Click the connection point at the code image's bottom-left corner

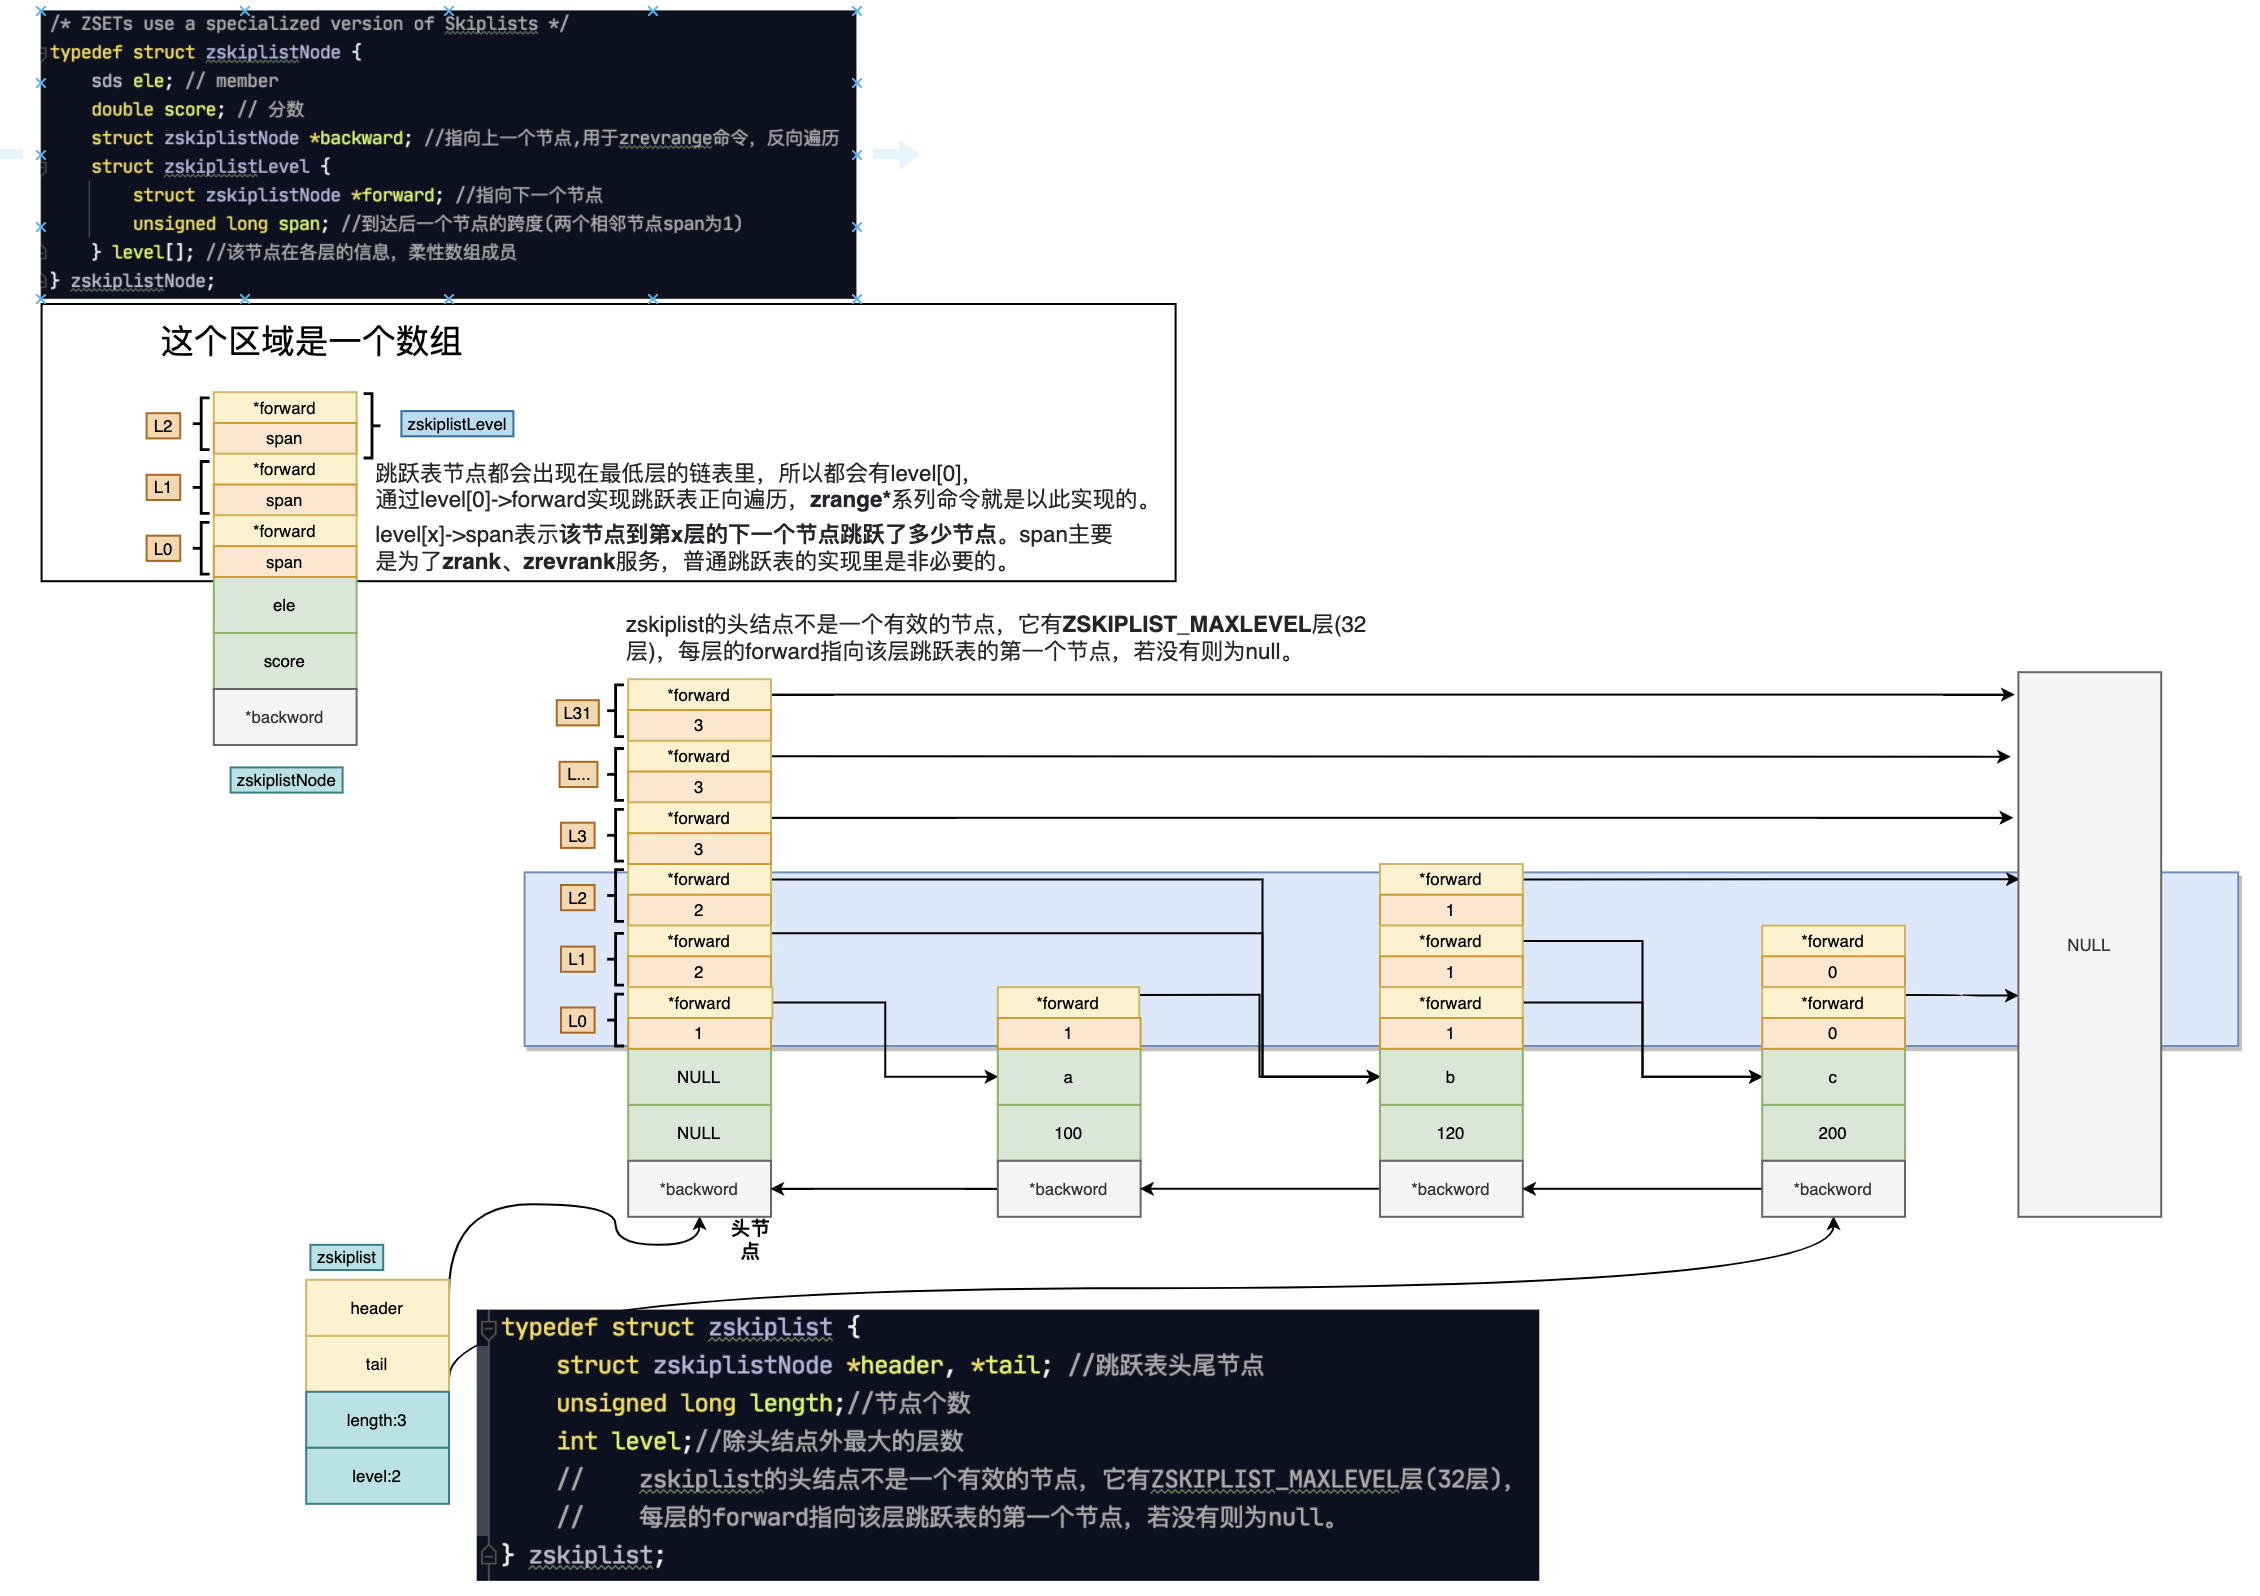click(41, 298)
